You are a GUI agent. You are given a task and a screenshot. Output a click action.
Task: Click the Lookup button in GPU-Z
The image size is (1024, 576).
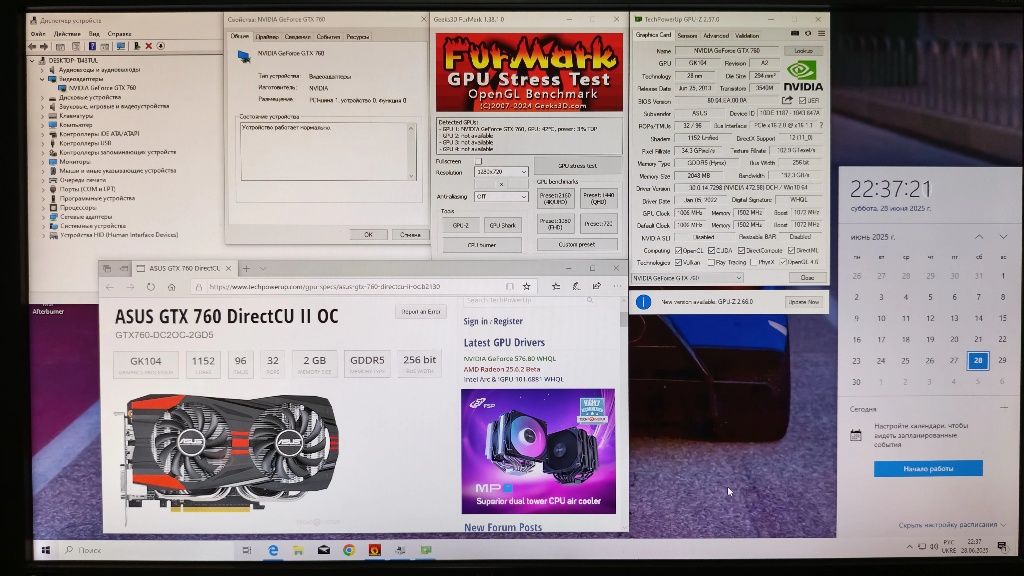[804, 50]
